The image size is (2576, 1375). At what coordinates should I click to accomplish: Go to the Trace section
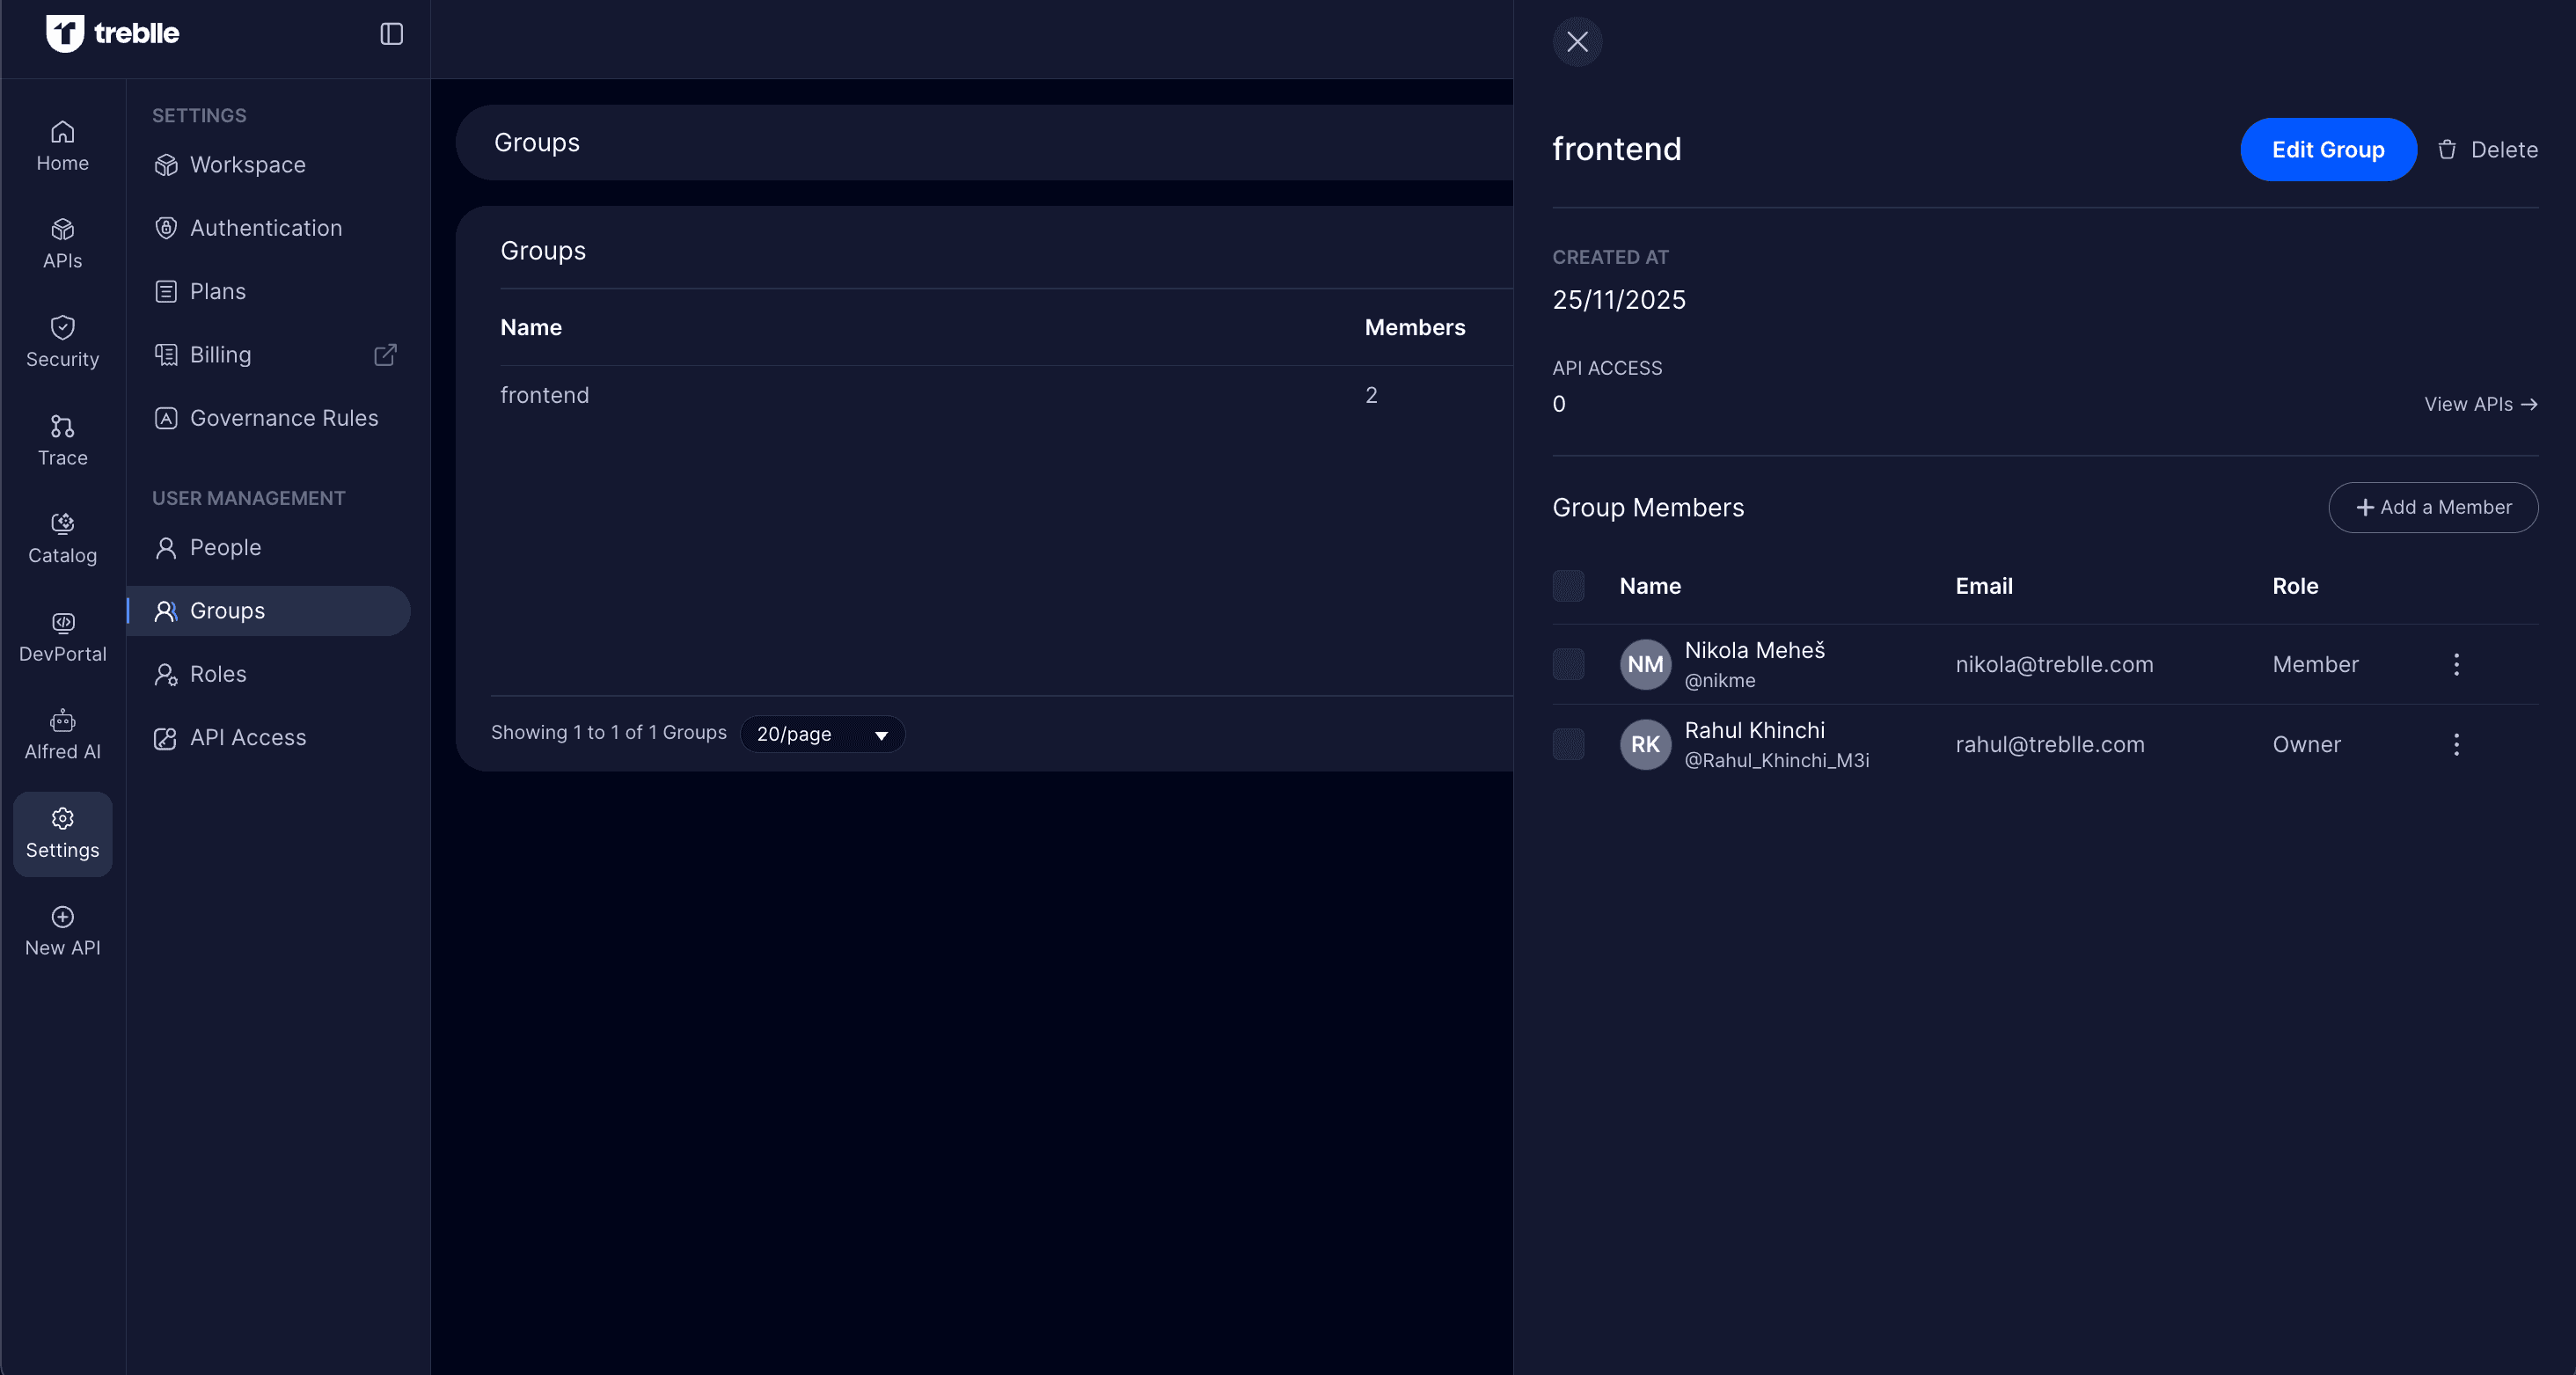[x=62, y=441]
